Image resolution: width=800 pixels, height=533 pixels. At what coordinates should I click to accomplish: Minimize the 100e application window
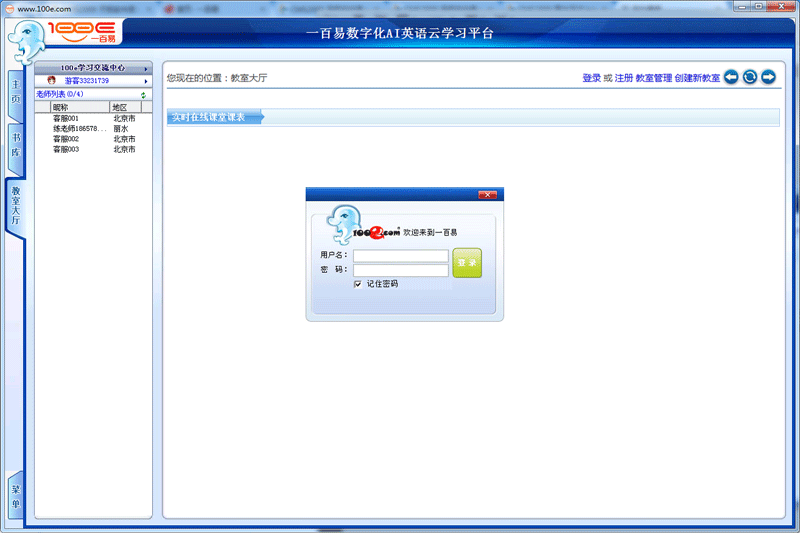click(x=741, y=7)
